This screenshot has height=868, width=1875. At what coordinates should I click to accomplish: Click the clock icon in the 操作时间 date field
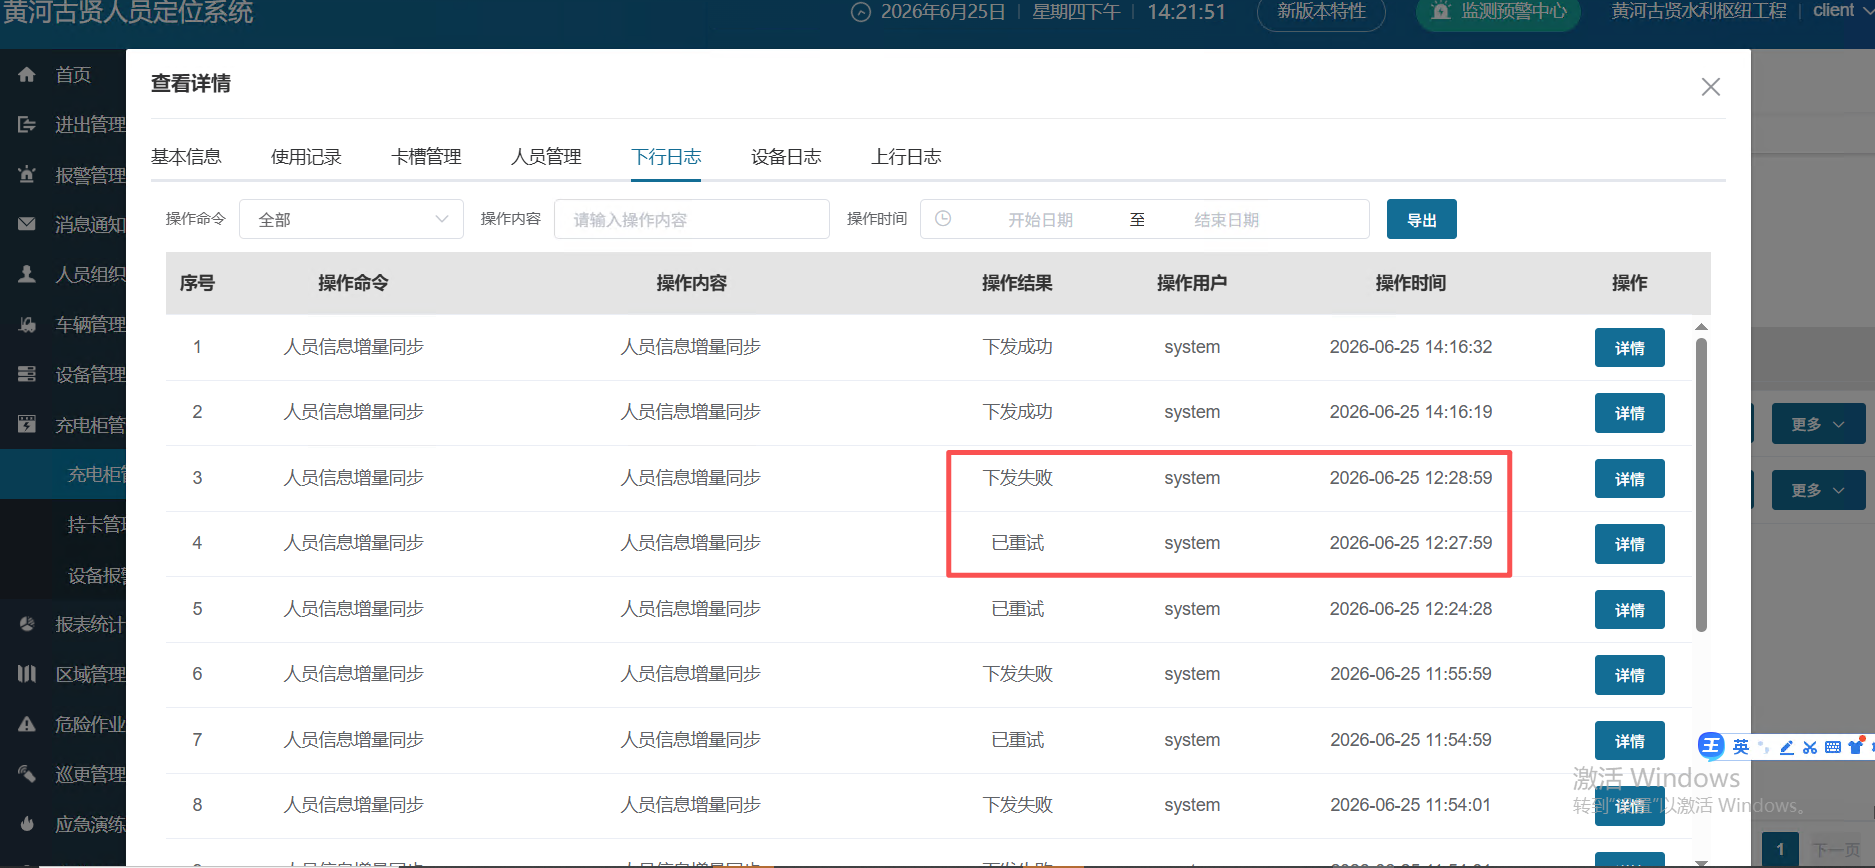(943, 219)
